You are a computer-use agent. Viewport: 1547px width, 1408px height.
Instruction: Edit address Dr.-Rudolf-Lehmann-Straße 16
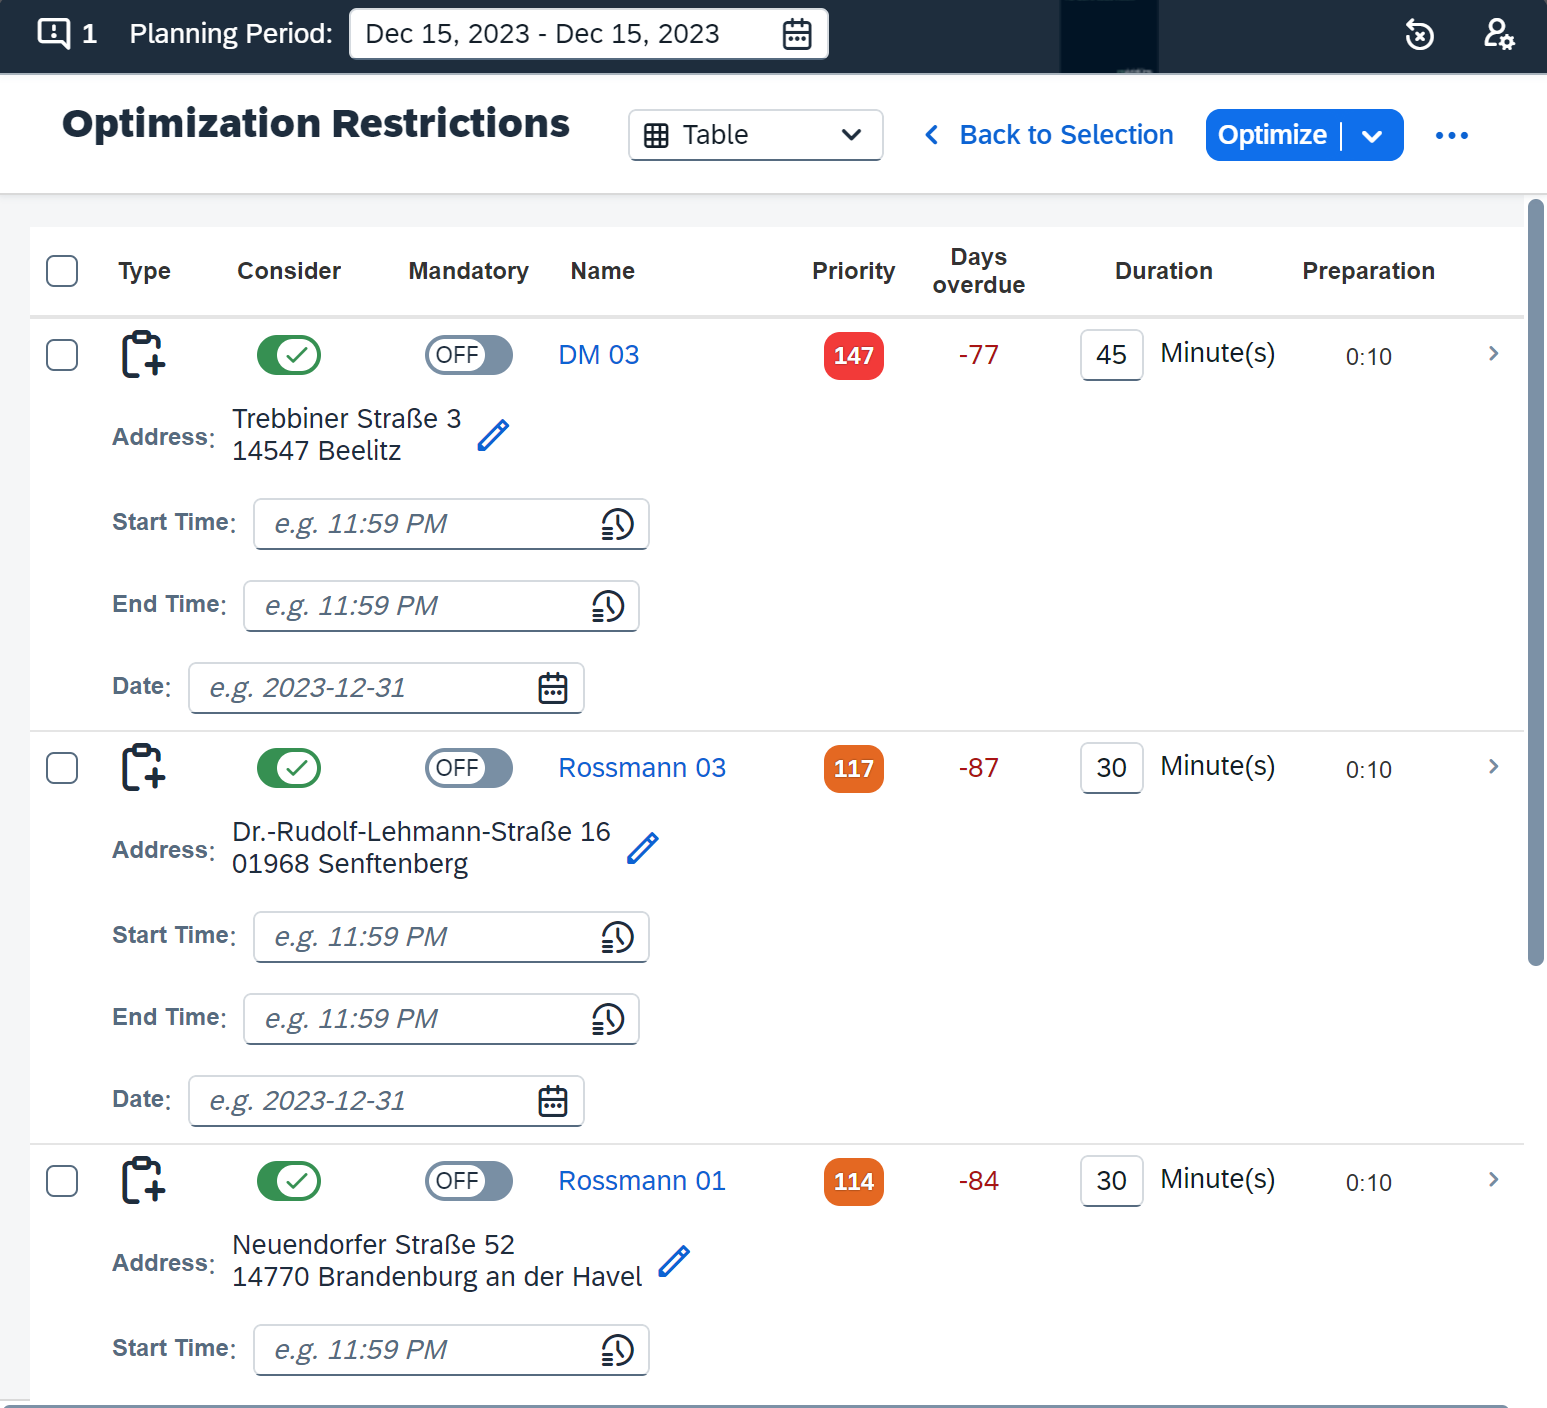(642, 848)
